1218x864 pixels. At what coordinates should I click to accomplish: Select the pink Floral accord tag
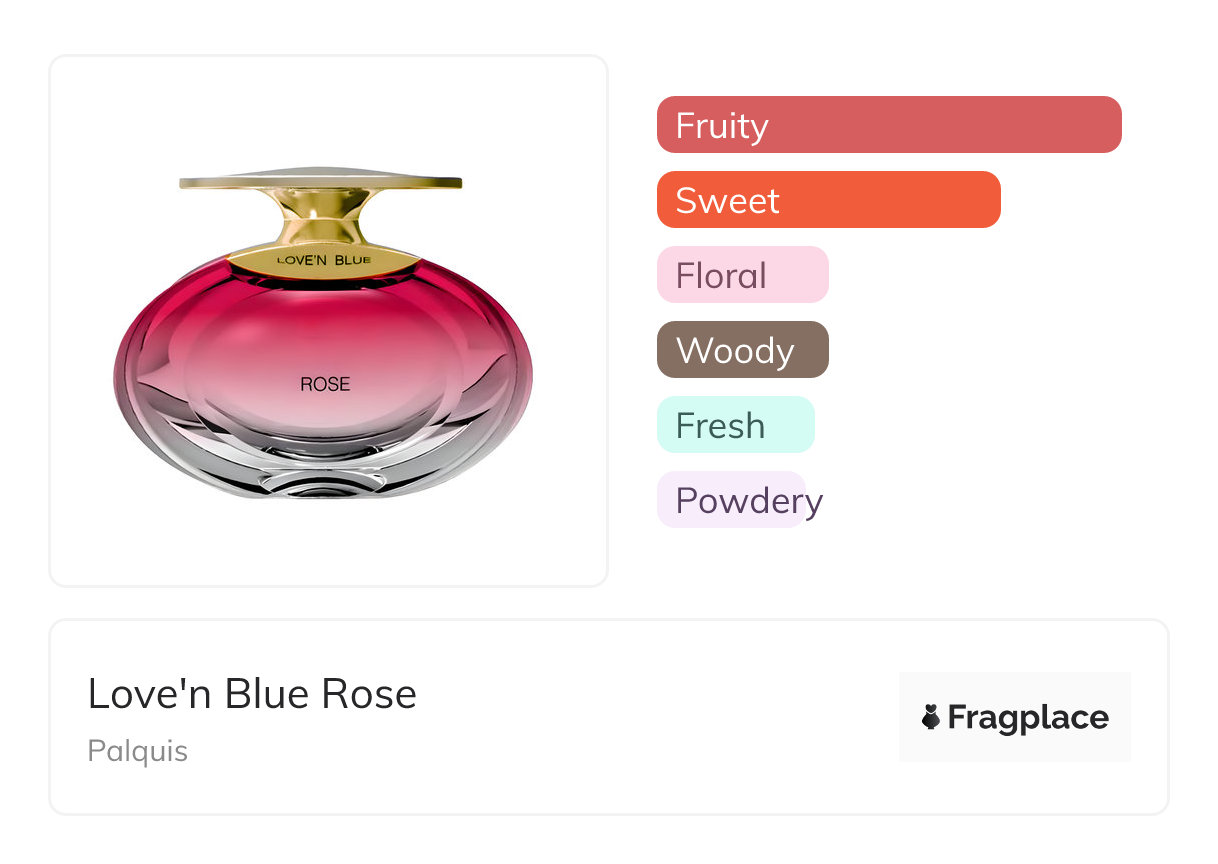(742, 275)
